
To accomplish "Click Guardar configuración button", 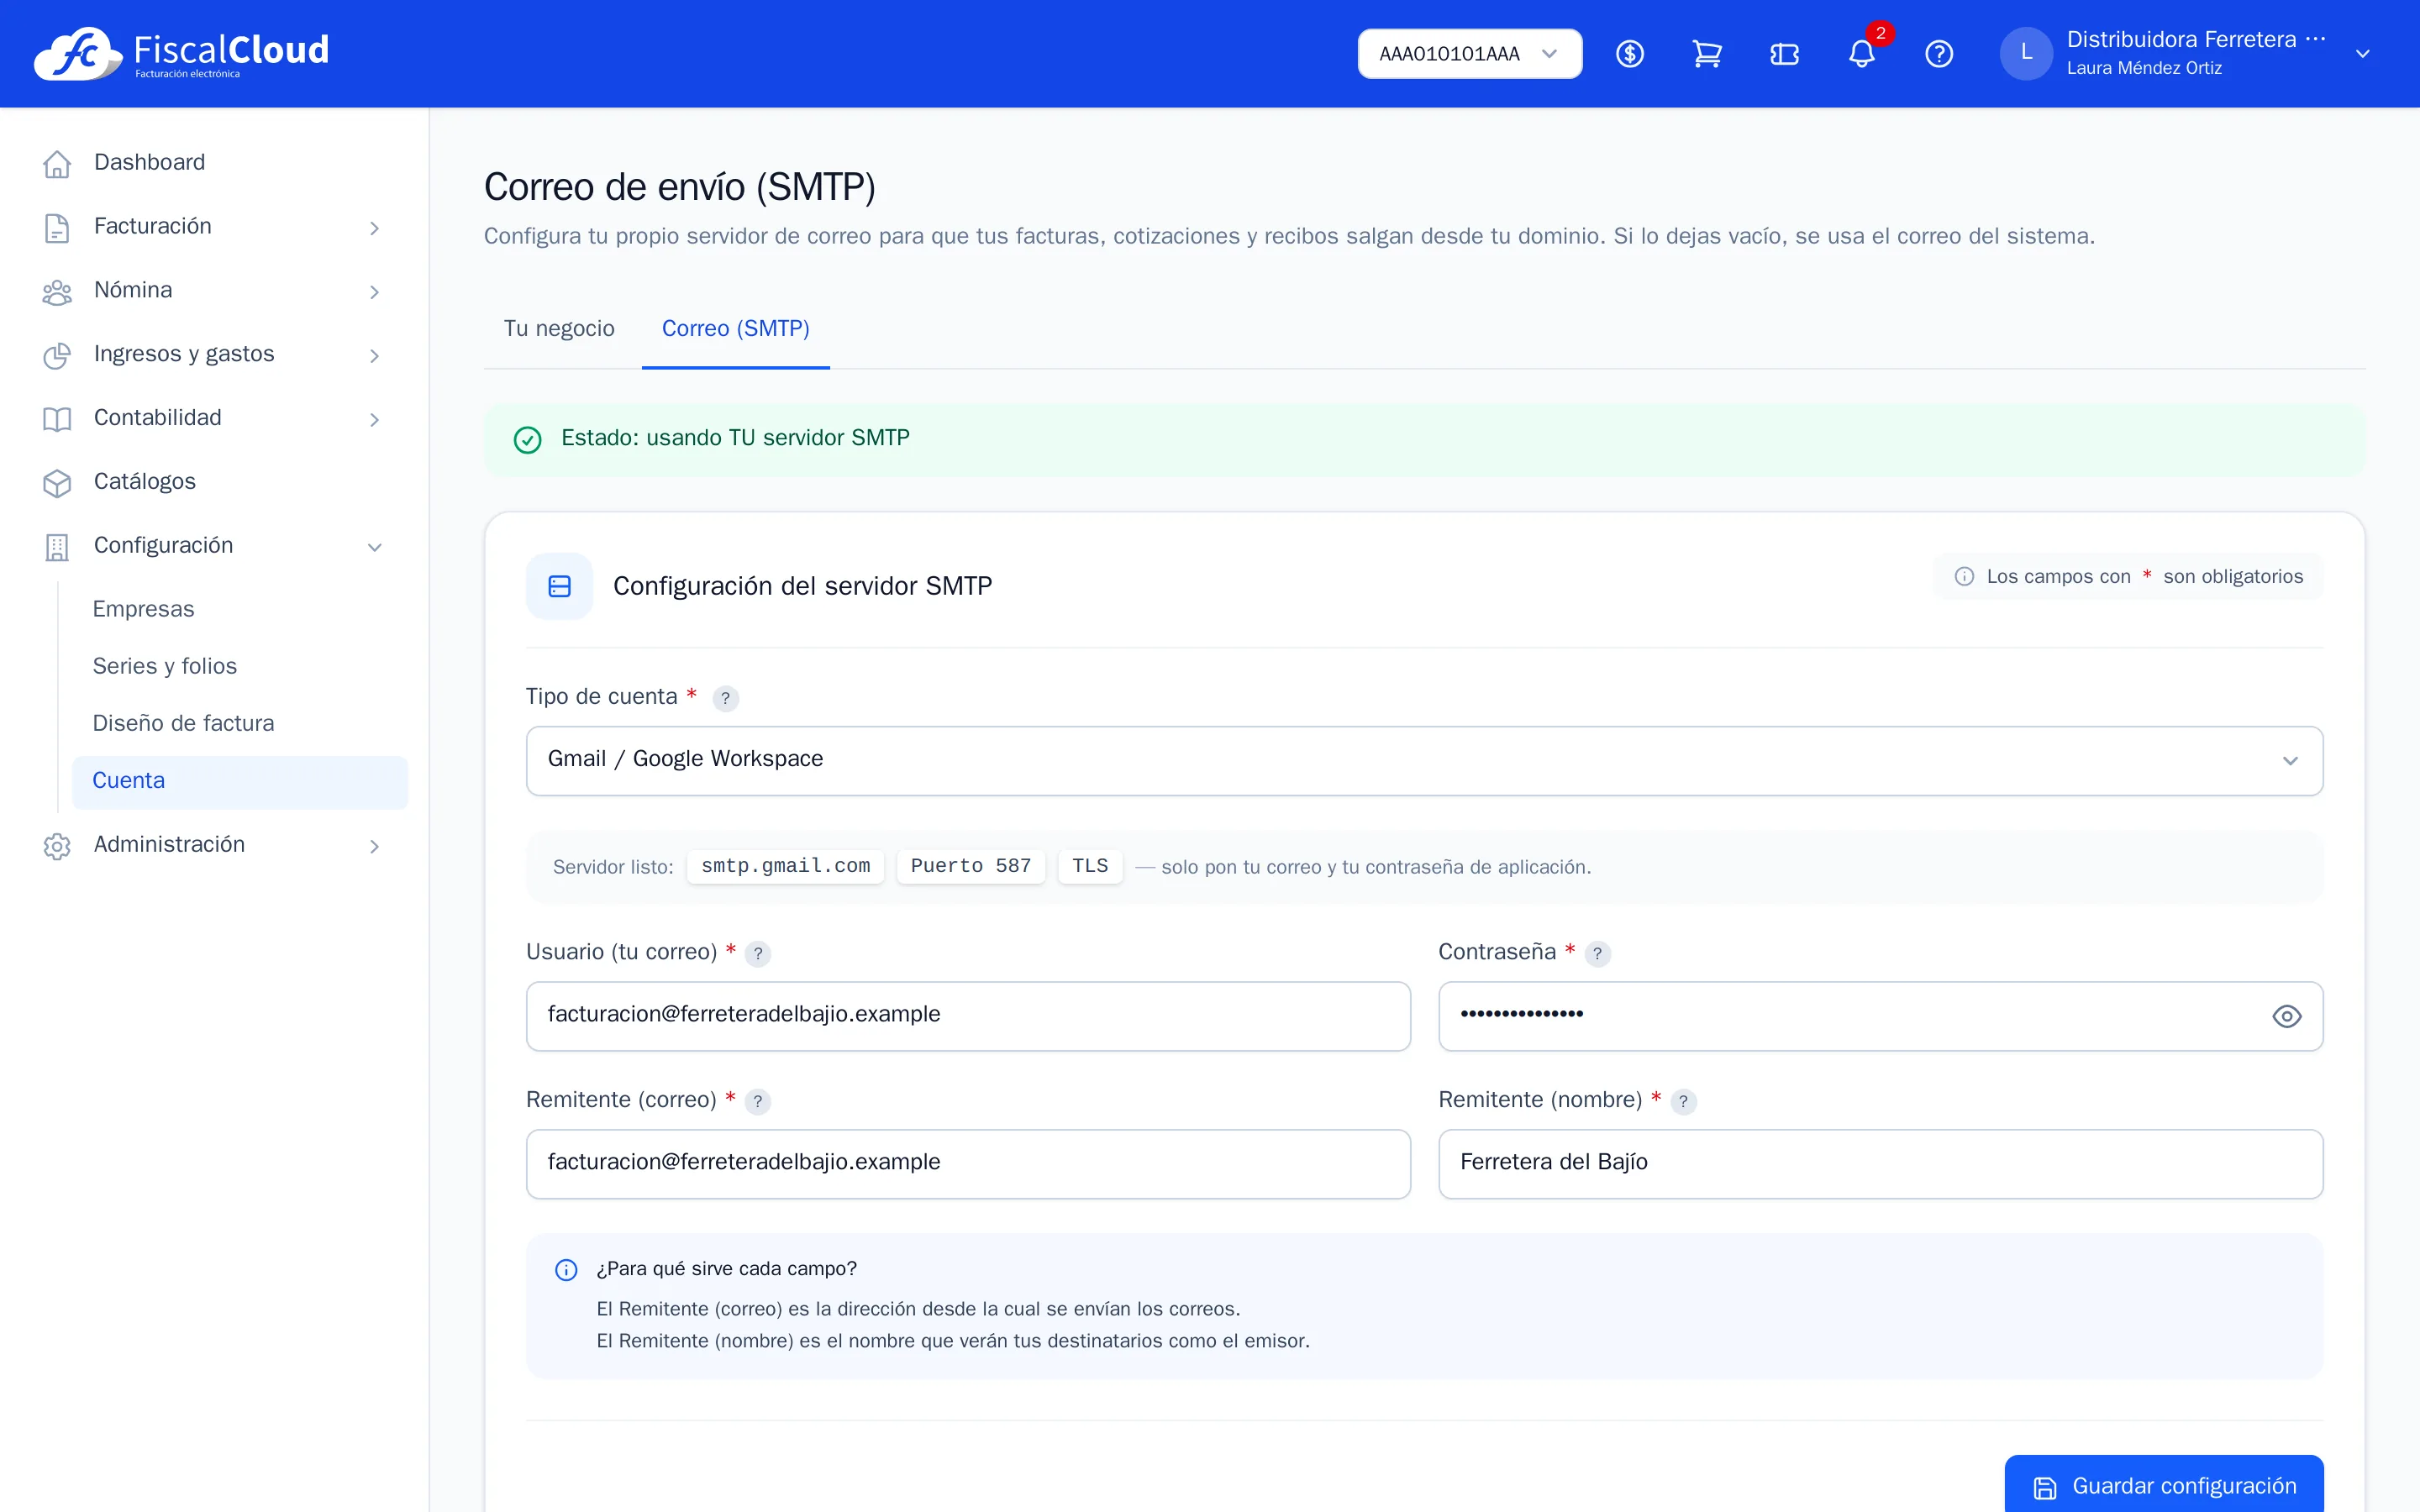I will pos(2164,1486).
